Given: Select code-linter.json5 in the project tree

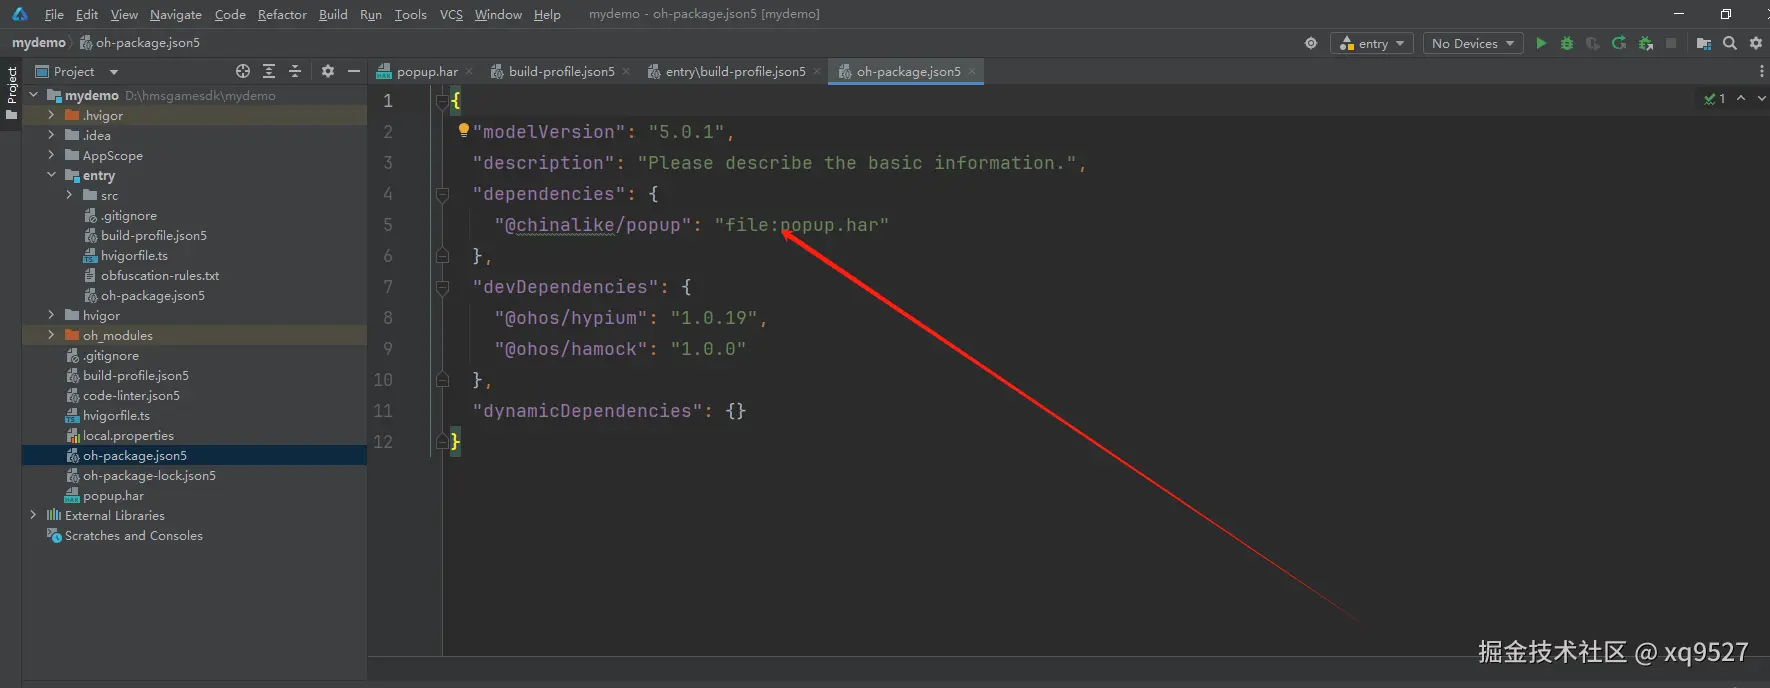Looking at the screenshot, I should pos(131,395).
